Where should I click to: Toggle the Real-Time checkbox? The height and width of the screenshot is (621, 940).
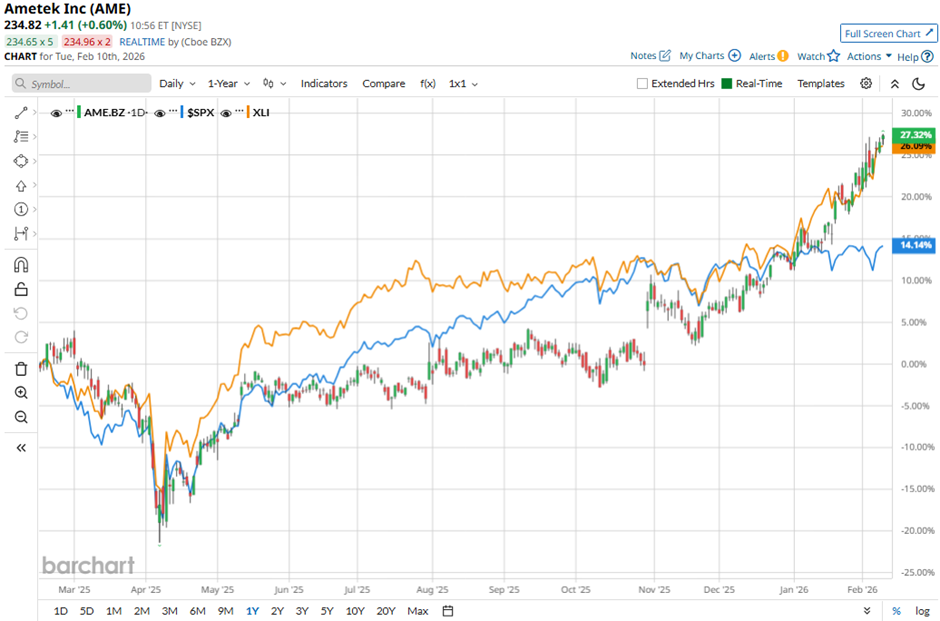[726, 84]
